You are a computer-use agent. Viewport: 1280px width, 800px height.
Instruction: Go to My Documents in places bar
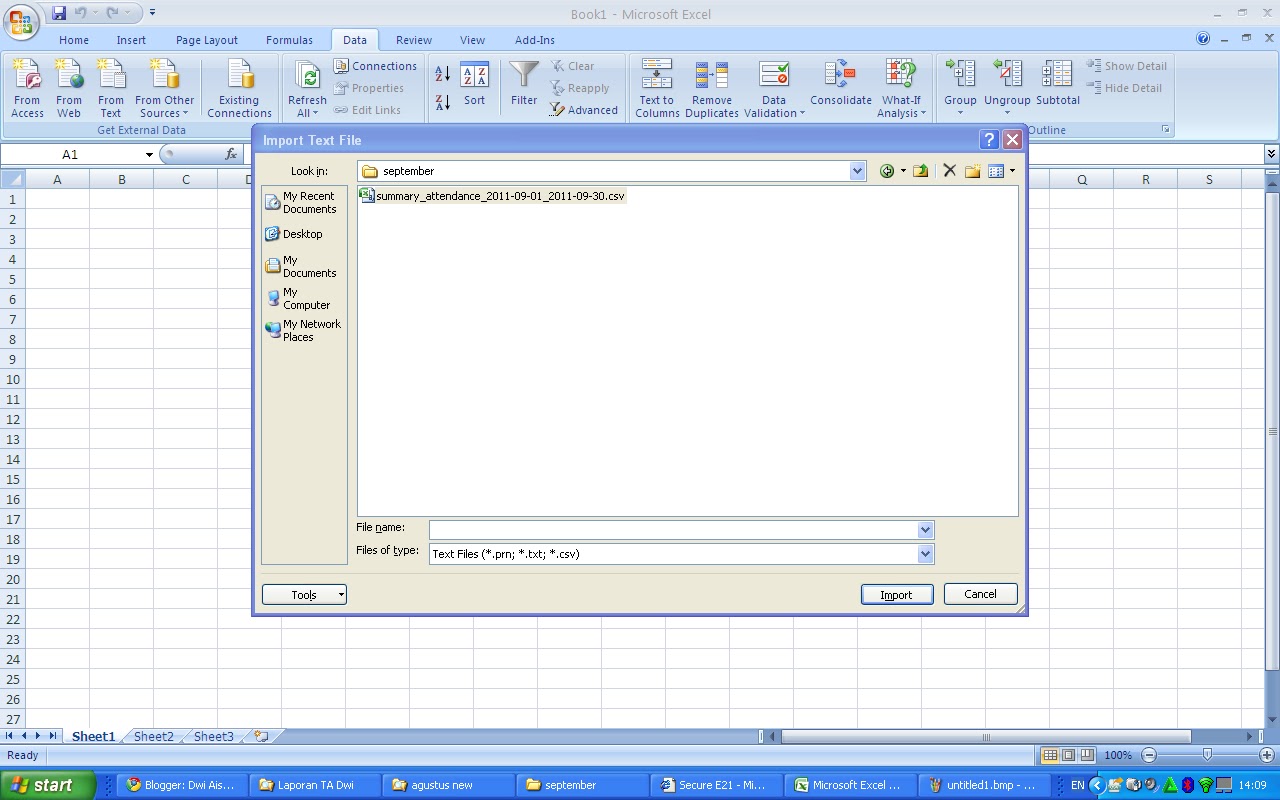point(305,266)
